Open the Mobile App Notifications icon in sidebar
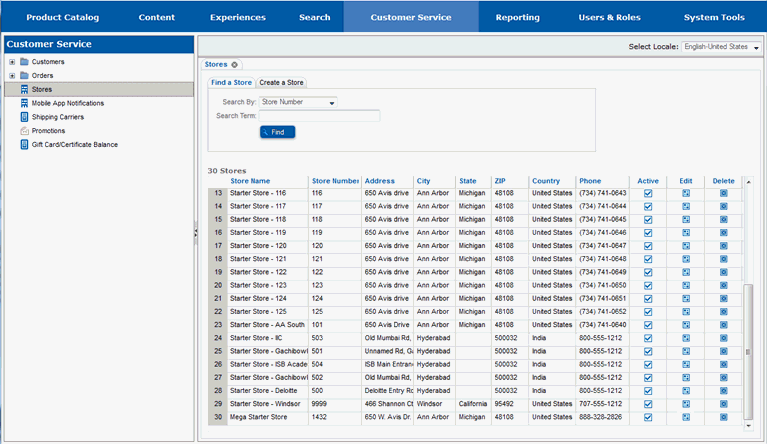The image size is (767, 444). coord(24,103)
